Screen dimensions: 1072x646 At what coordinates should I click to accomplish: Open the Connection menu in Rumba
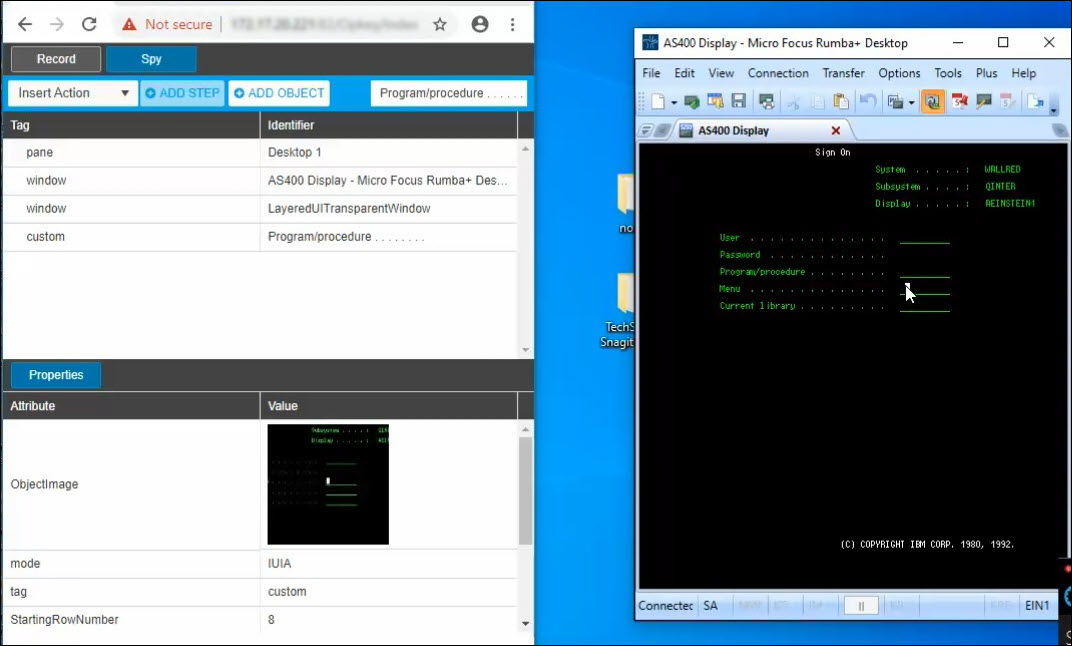[x=778, y=73]
